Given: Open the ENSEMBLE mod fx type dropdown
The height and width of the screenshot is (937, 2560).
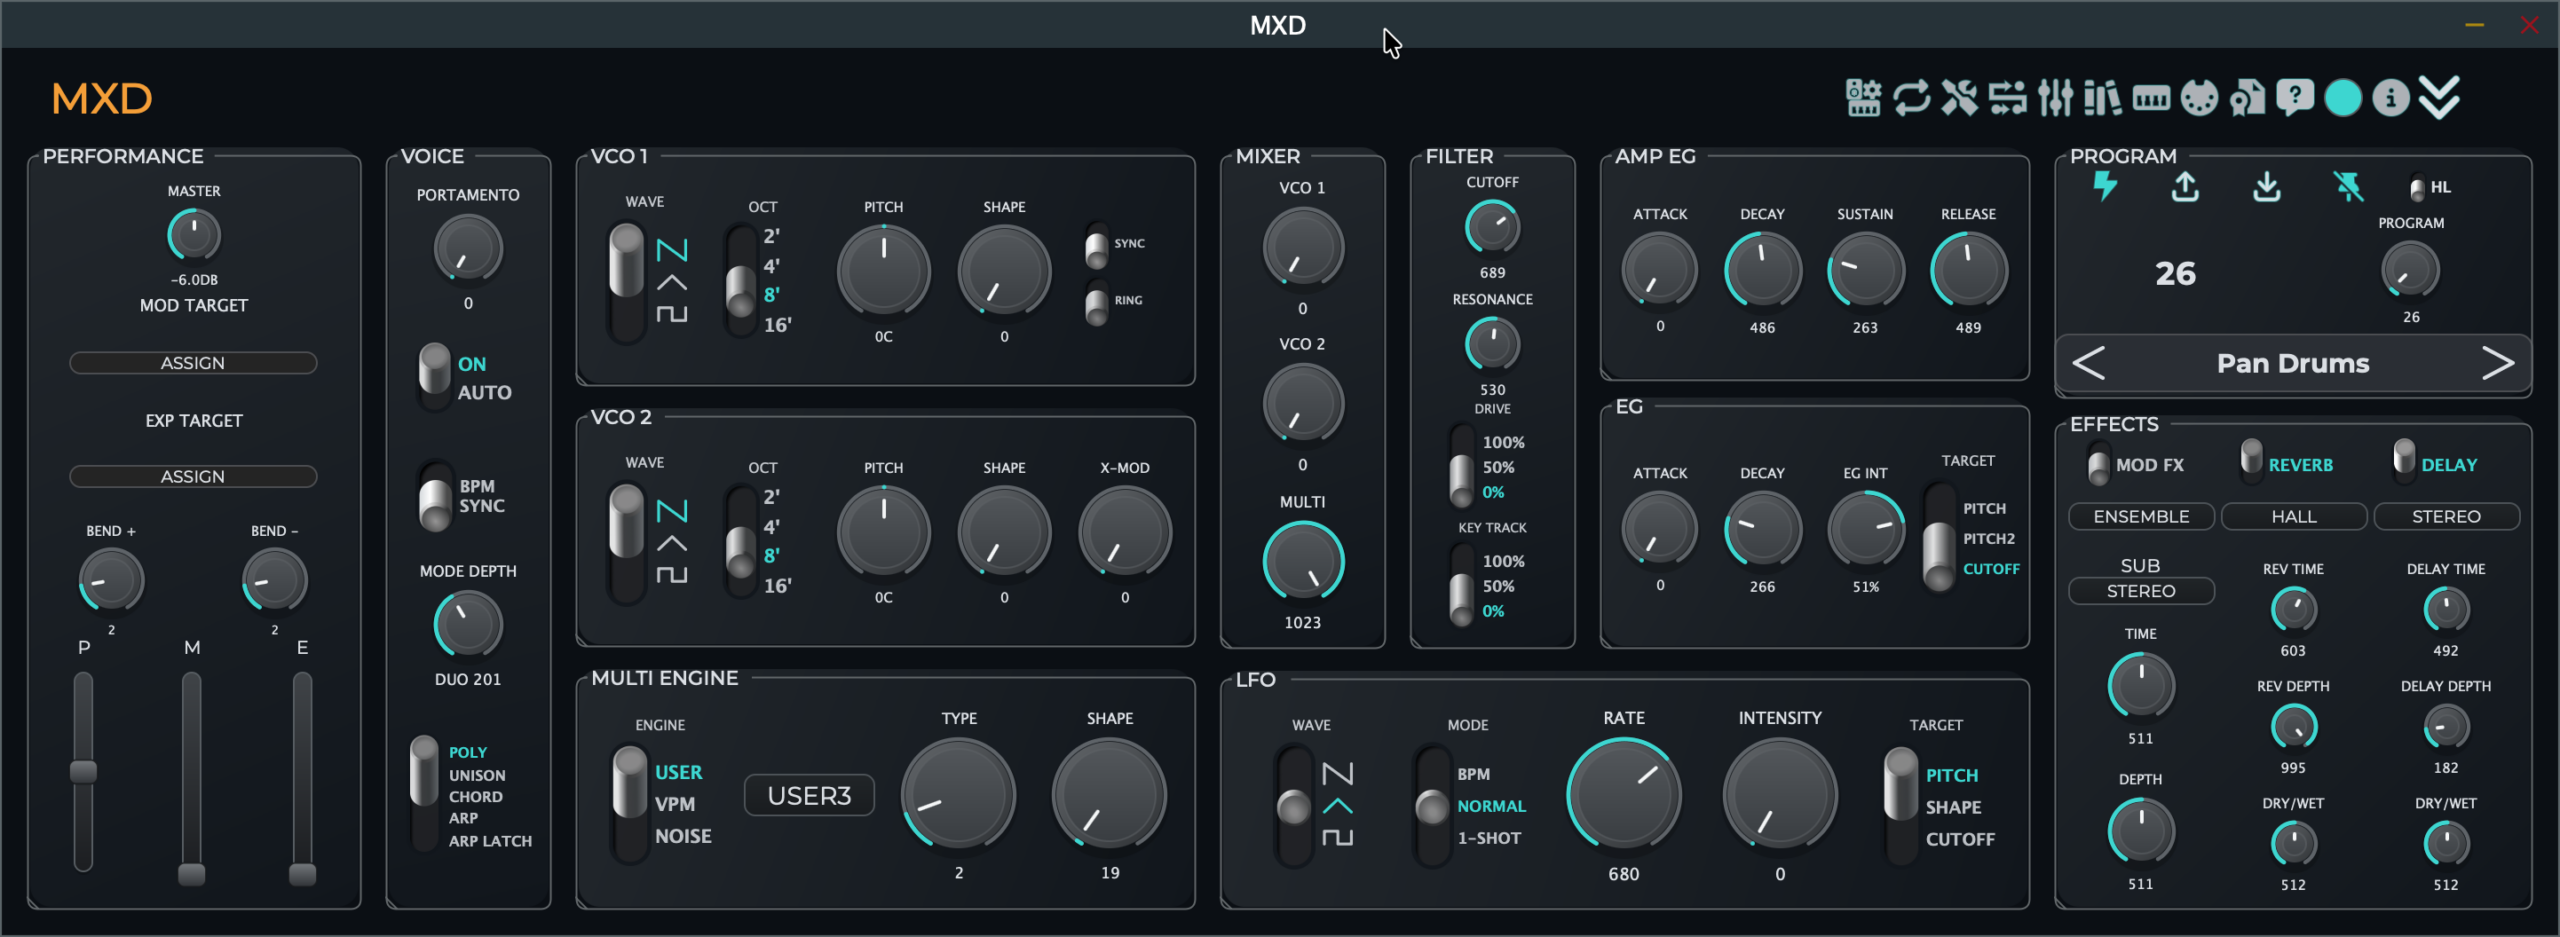Looking at the screenshot, I should [2141, 516].
